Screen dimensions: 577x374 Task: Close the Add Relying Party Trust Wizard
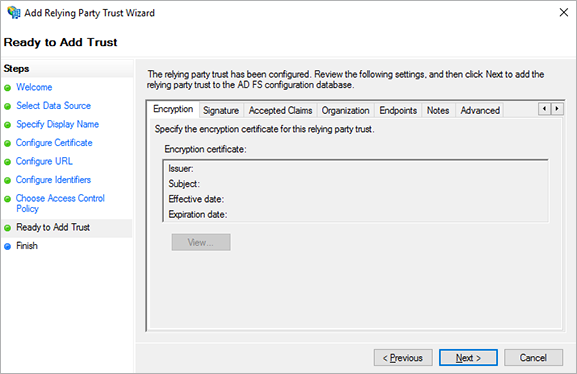coord(563,13)
